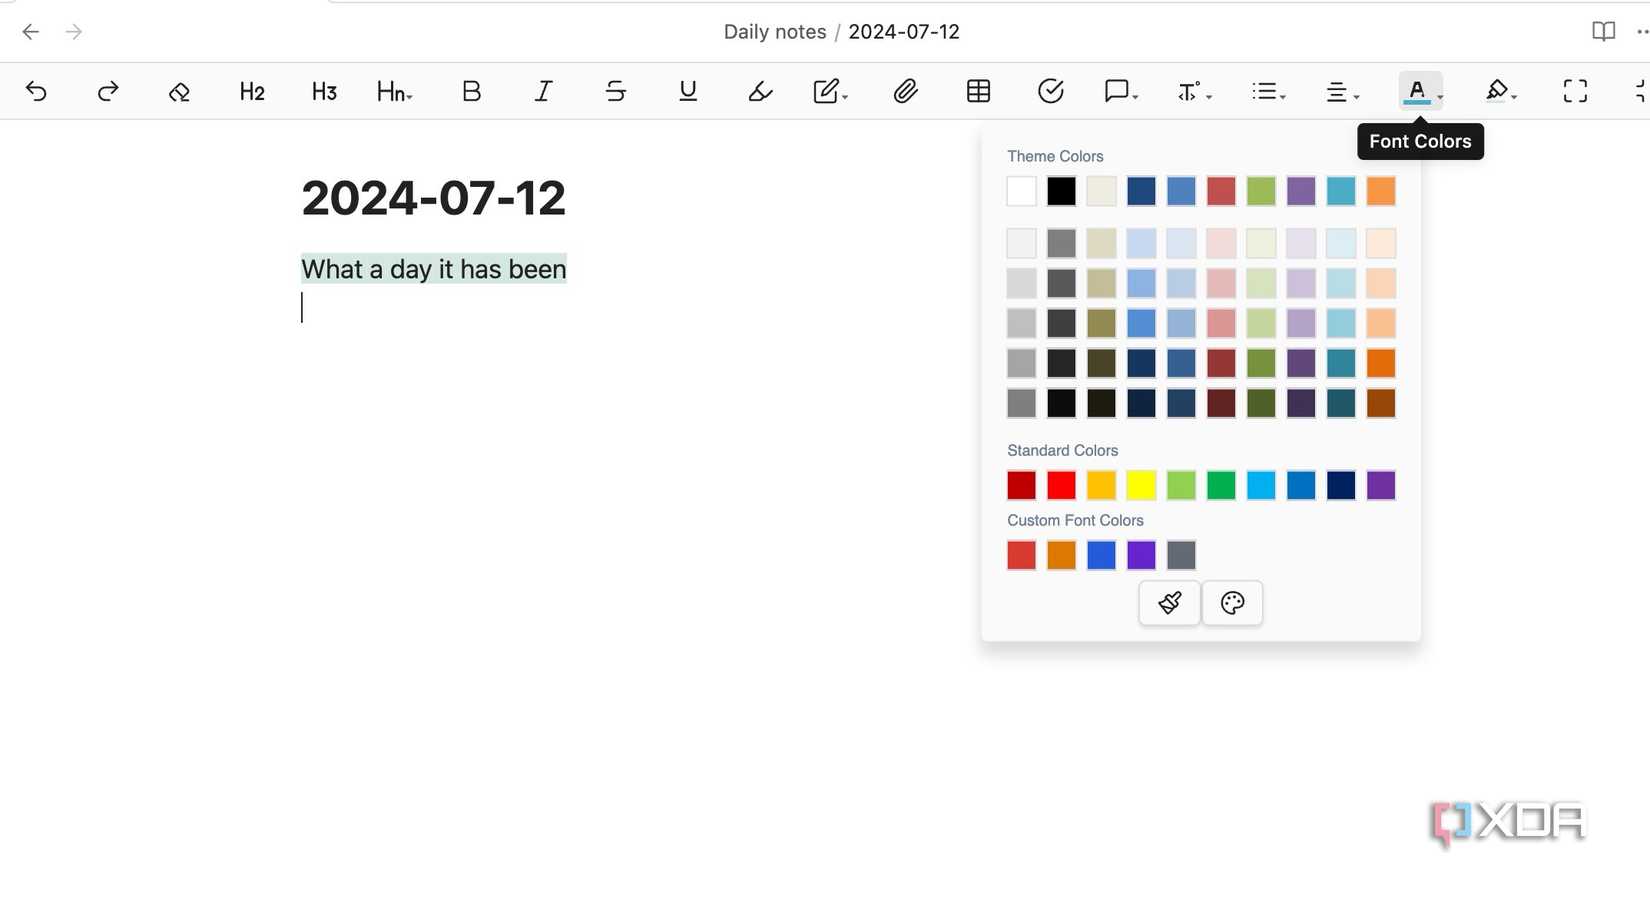Toggle bold formatting
This screenshot has width=1650, height=913.
(472, 91)
